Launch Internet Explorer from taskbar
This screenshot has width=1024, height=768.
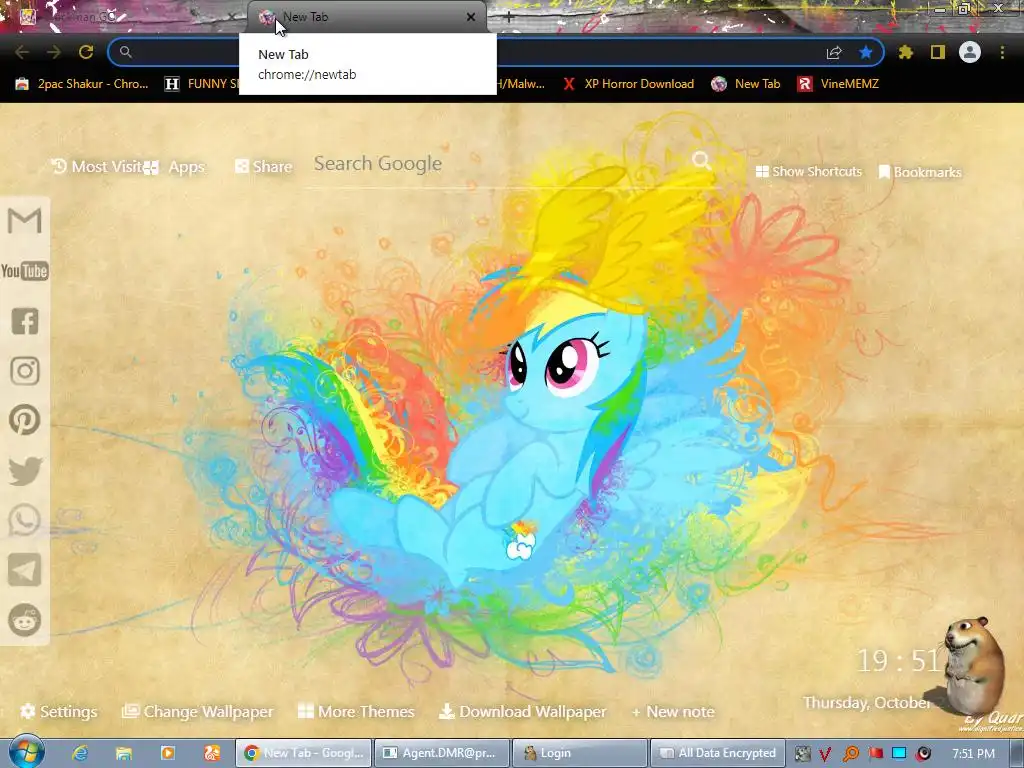pyautogui.click(x=80, y=753)
